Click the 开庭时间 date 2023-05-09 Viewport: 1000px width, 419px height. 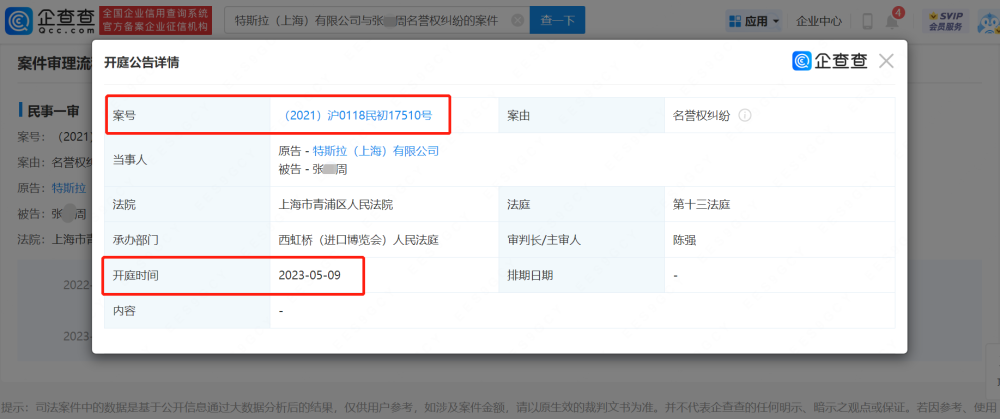(310, 275)
